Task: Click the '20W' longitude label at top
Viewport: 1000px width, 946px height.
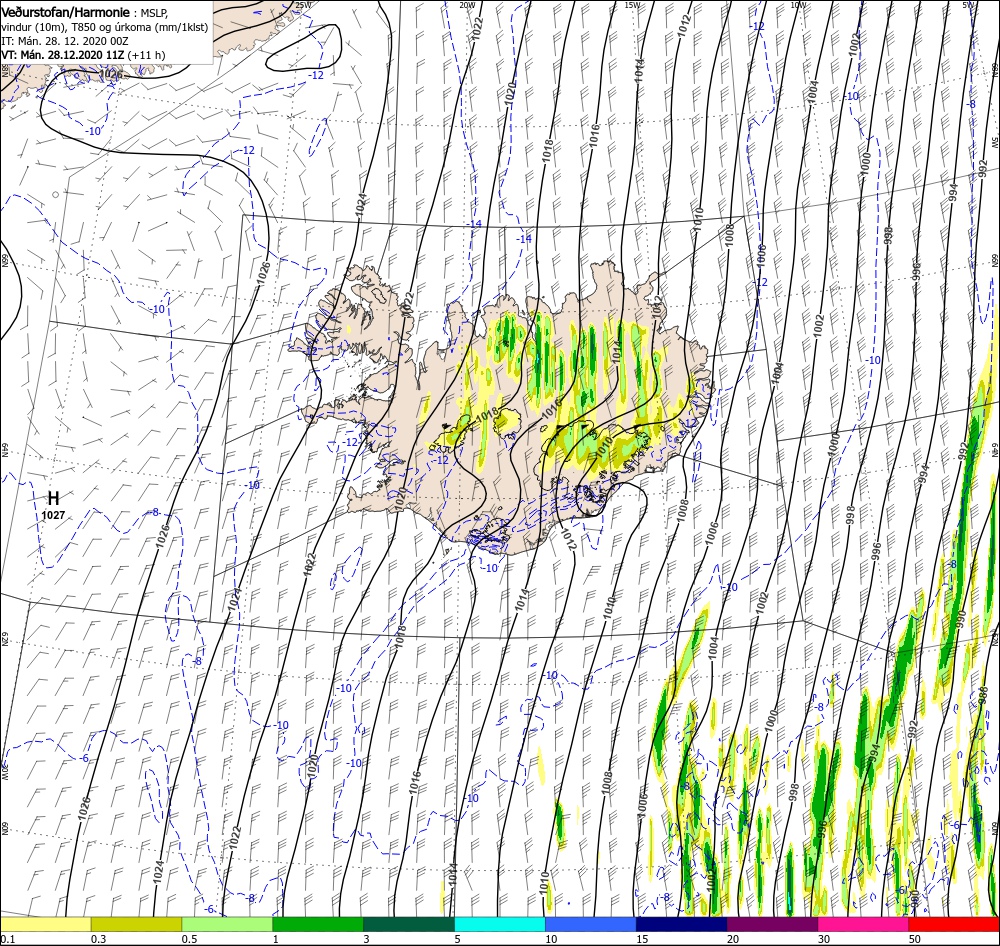Action: point(467,4)
